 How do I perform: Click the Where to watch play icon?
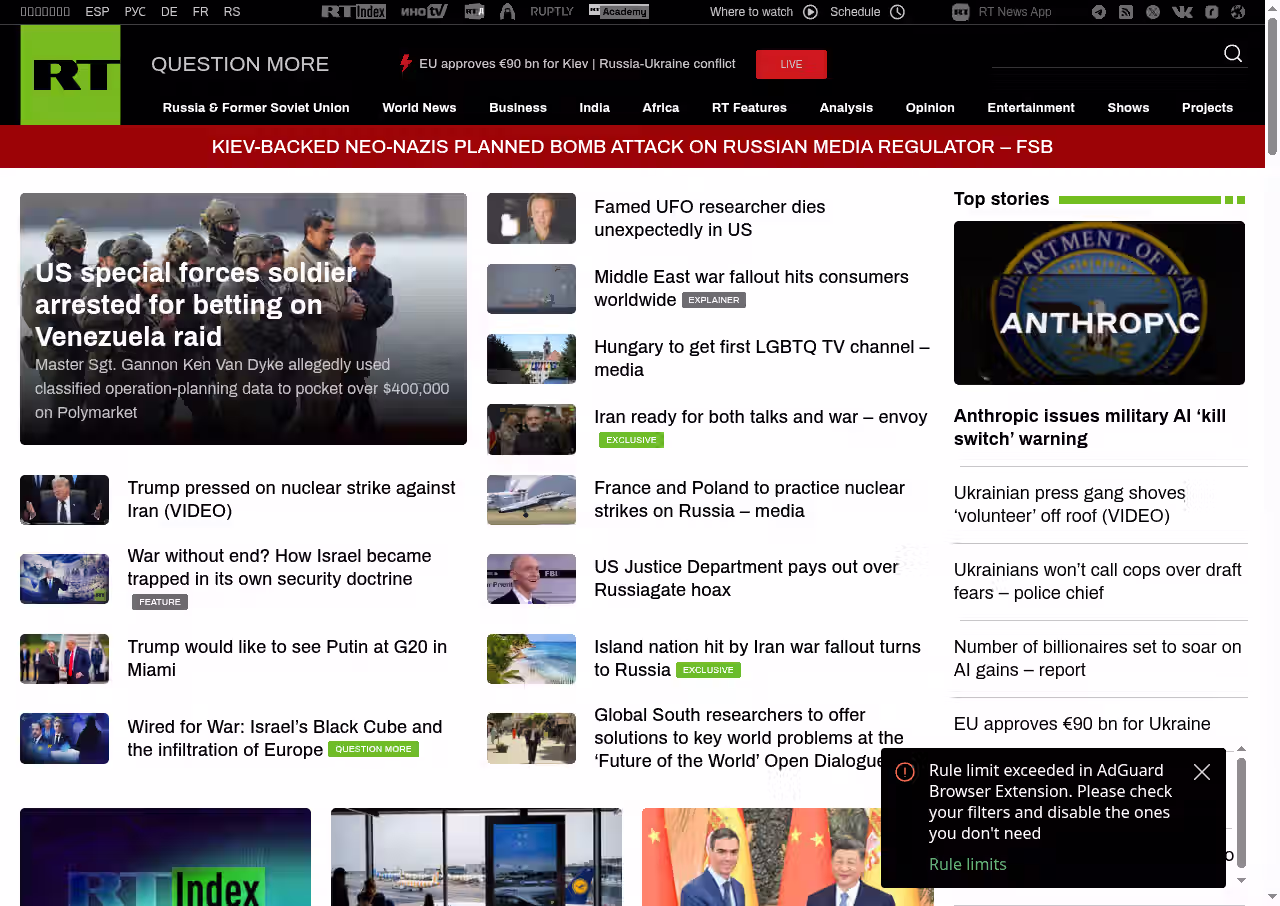tap(810, 12)
